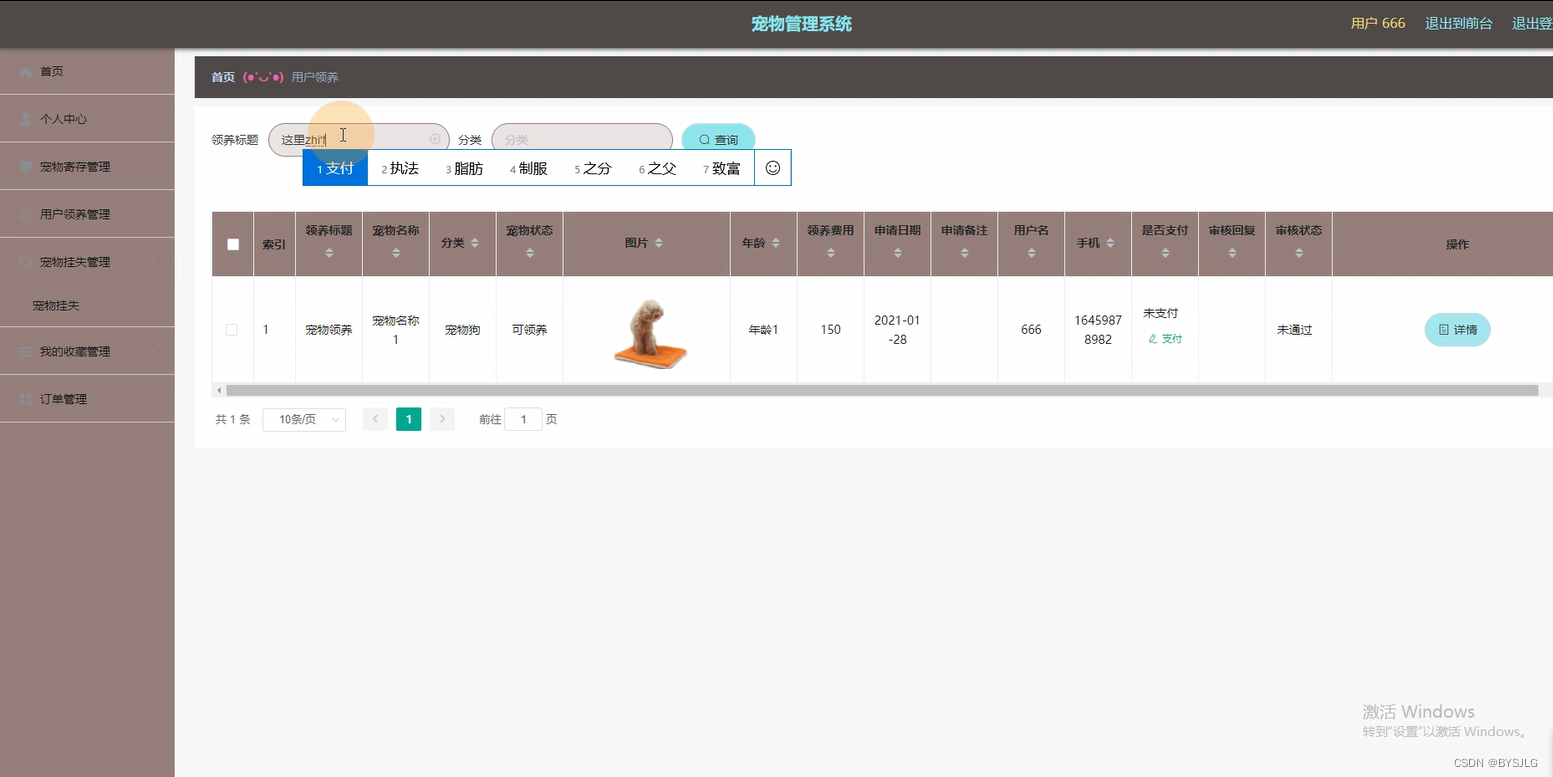
Task: Sort table by 申请日期 column arrows
Action: [898, 254]
